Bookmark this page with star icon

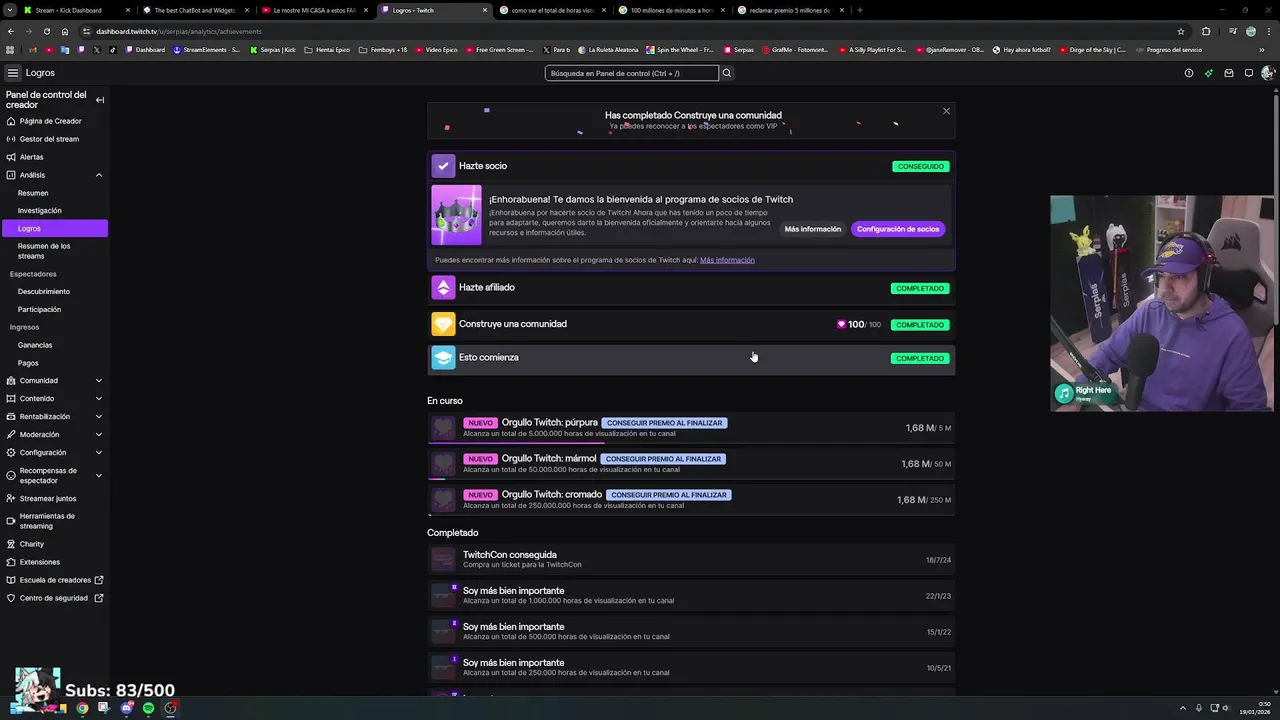point(1181,31)
